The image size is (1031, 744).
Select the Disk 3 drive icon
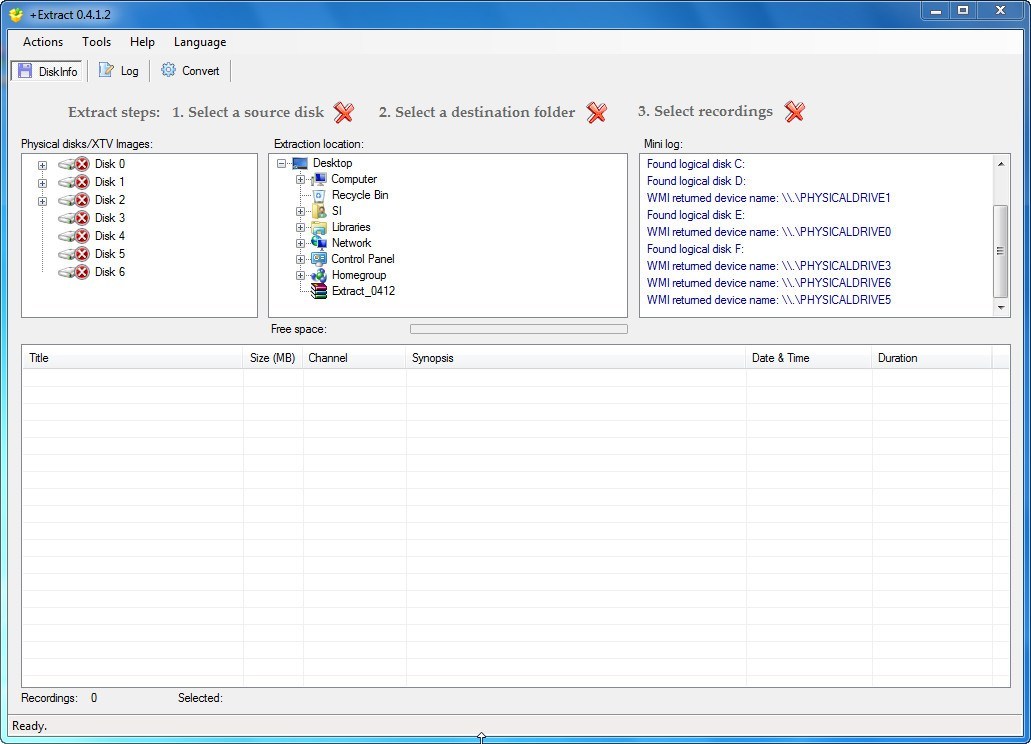coord(74,218)
